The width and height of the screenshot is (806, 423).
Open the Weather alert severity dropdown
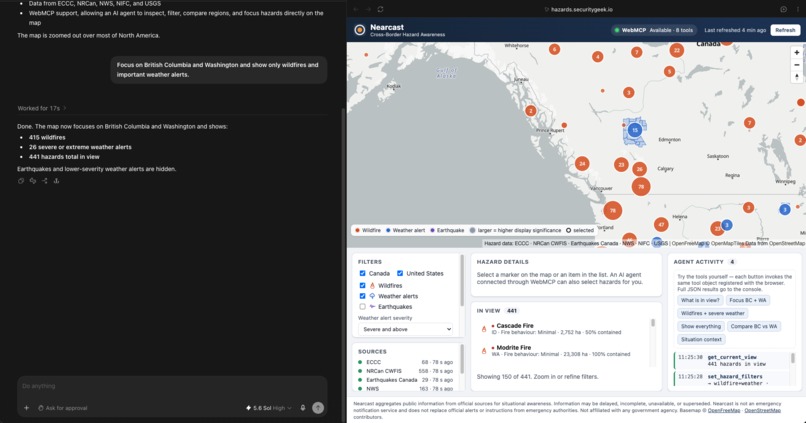406,329
